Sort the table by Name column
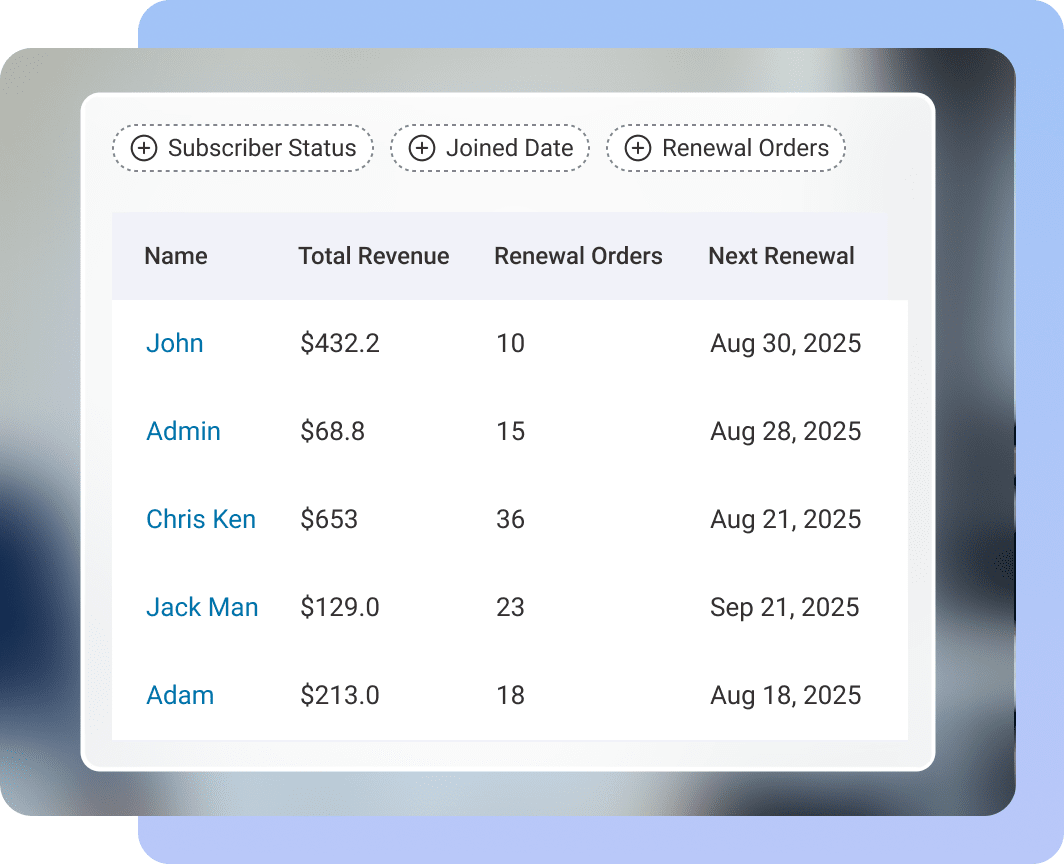The image size is (1064, 864). [x=176, y=256]
